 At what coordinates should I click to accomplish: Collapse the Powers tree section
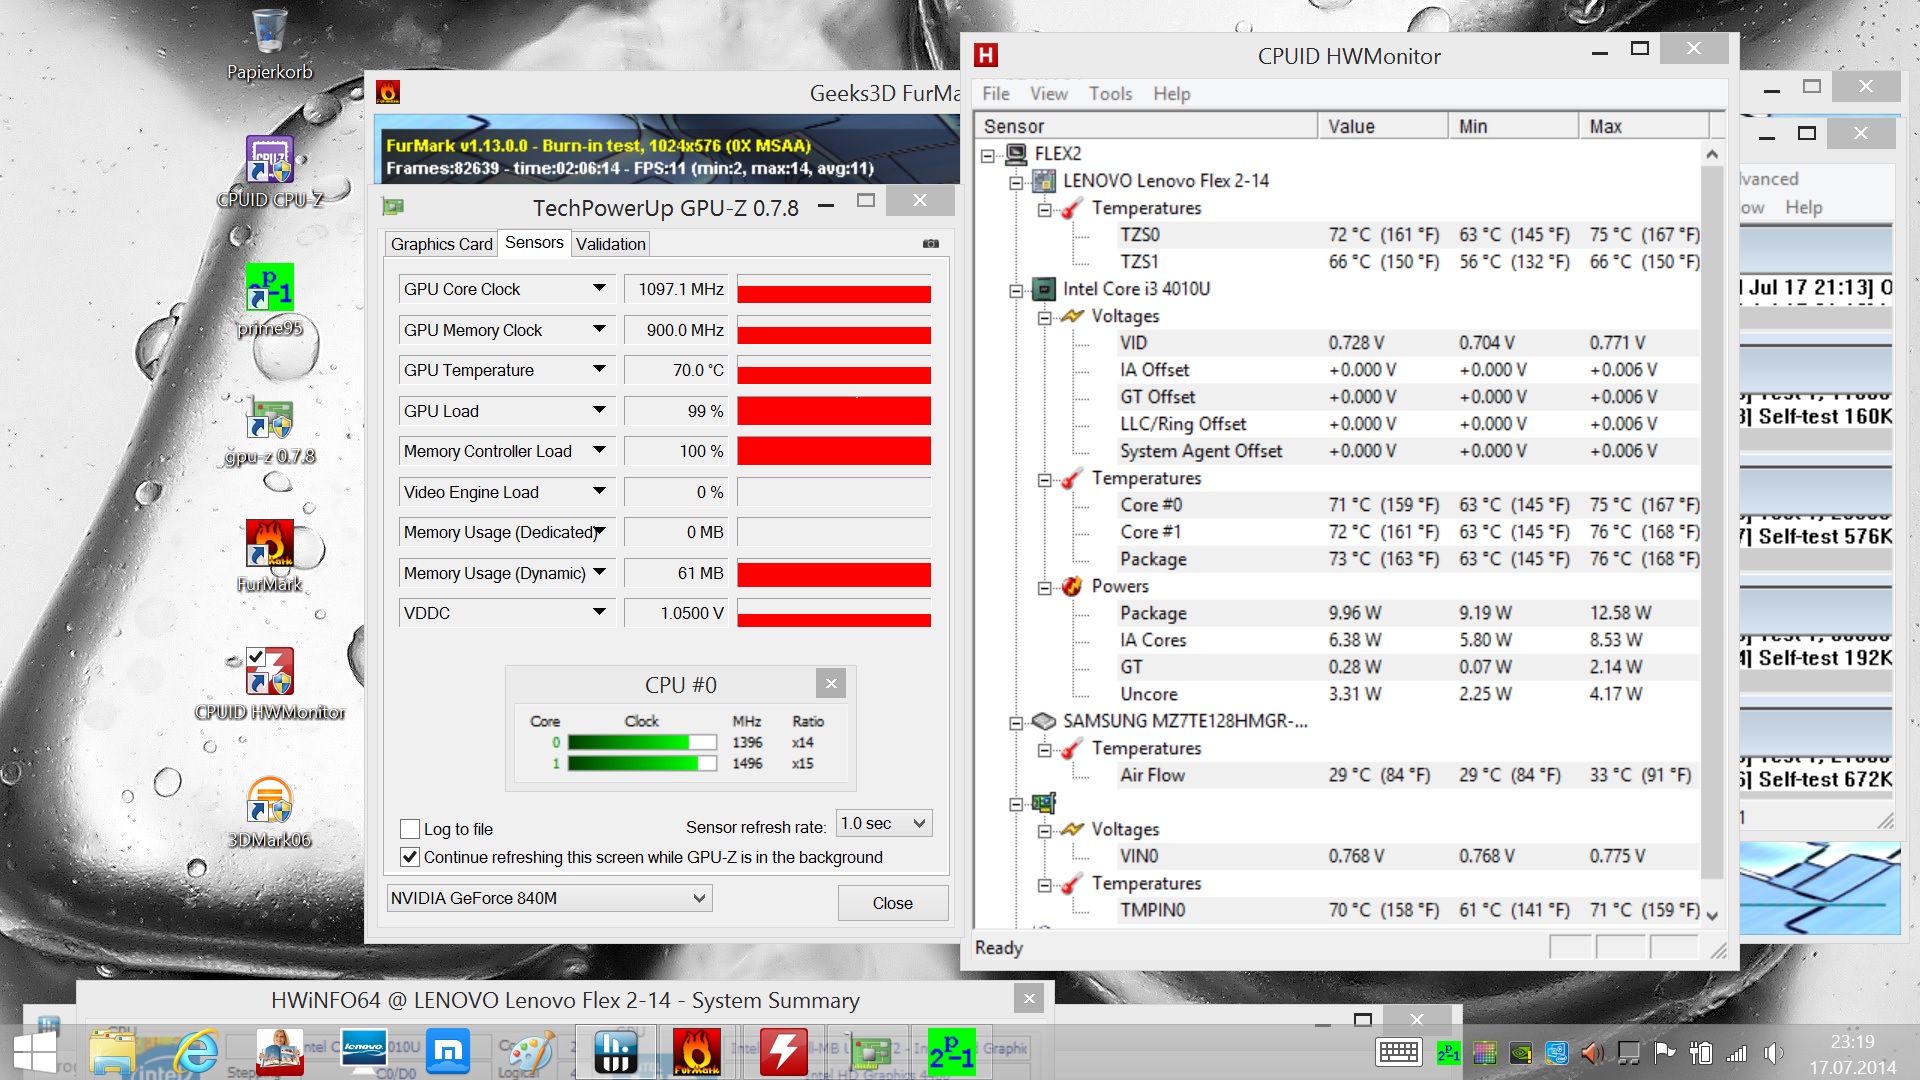pos(1044,587)
